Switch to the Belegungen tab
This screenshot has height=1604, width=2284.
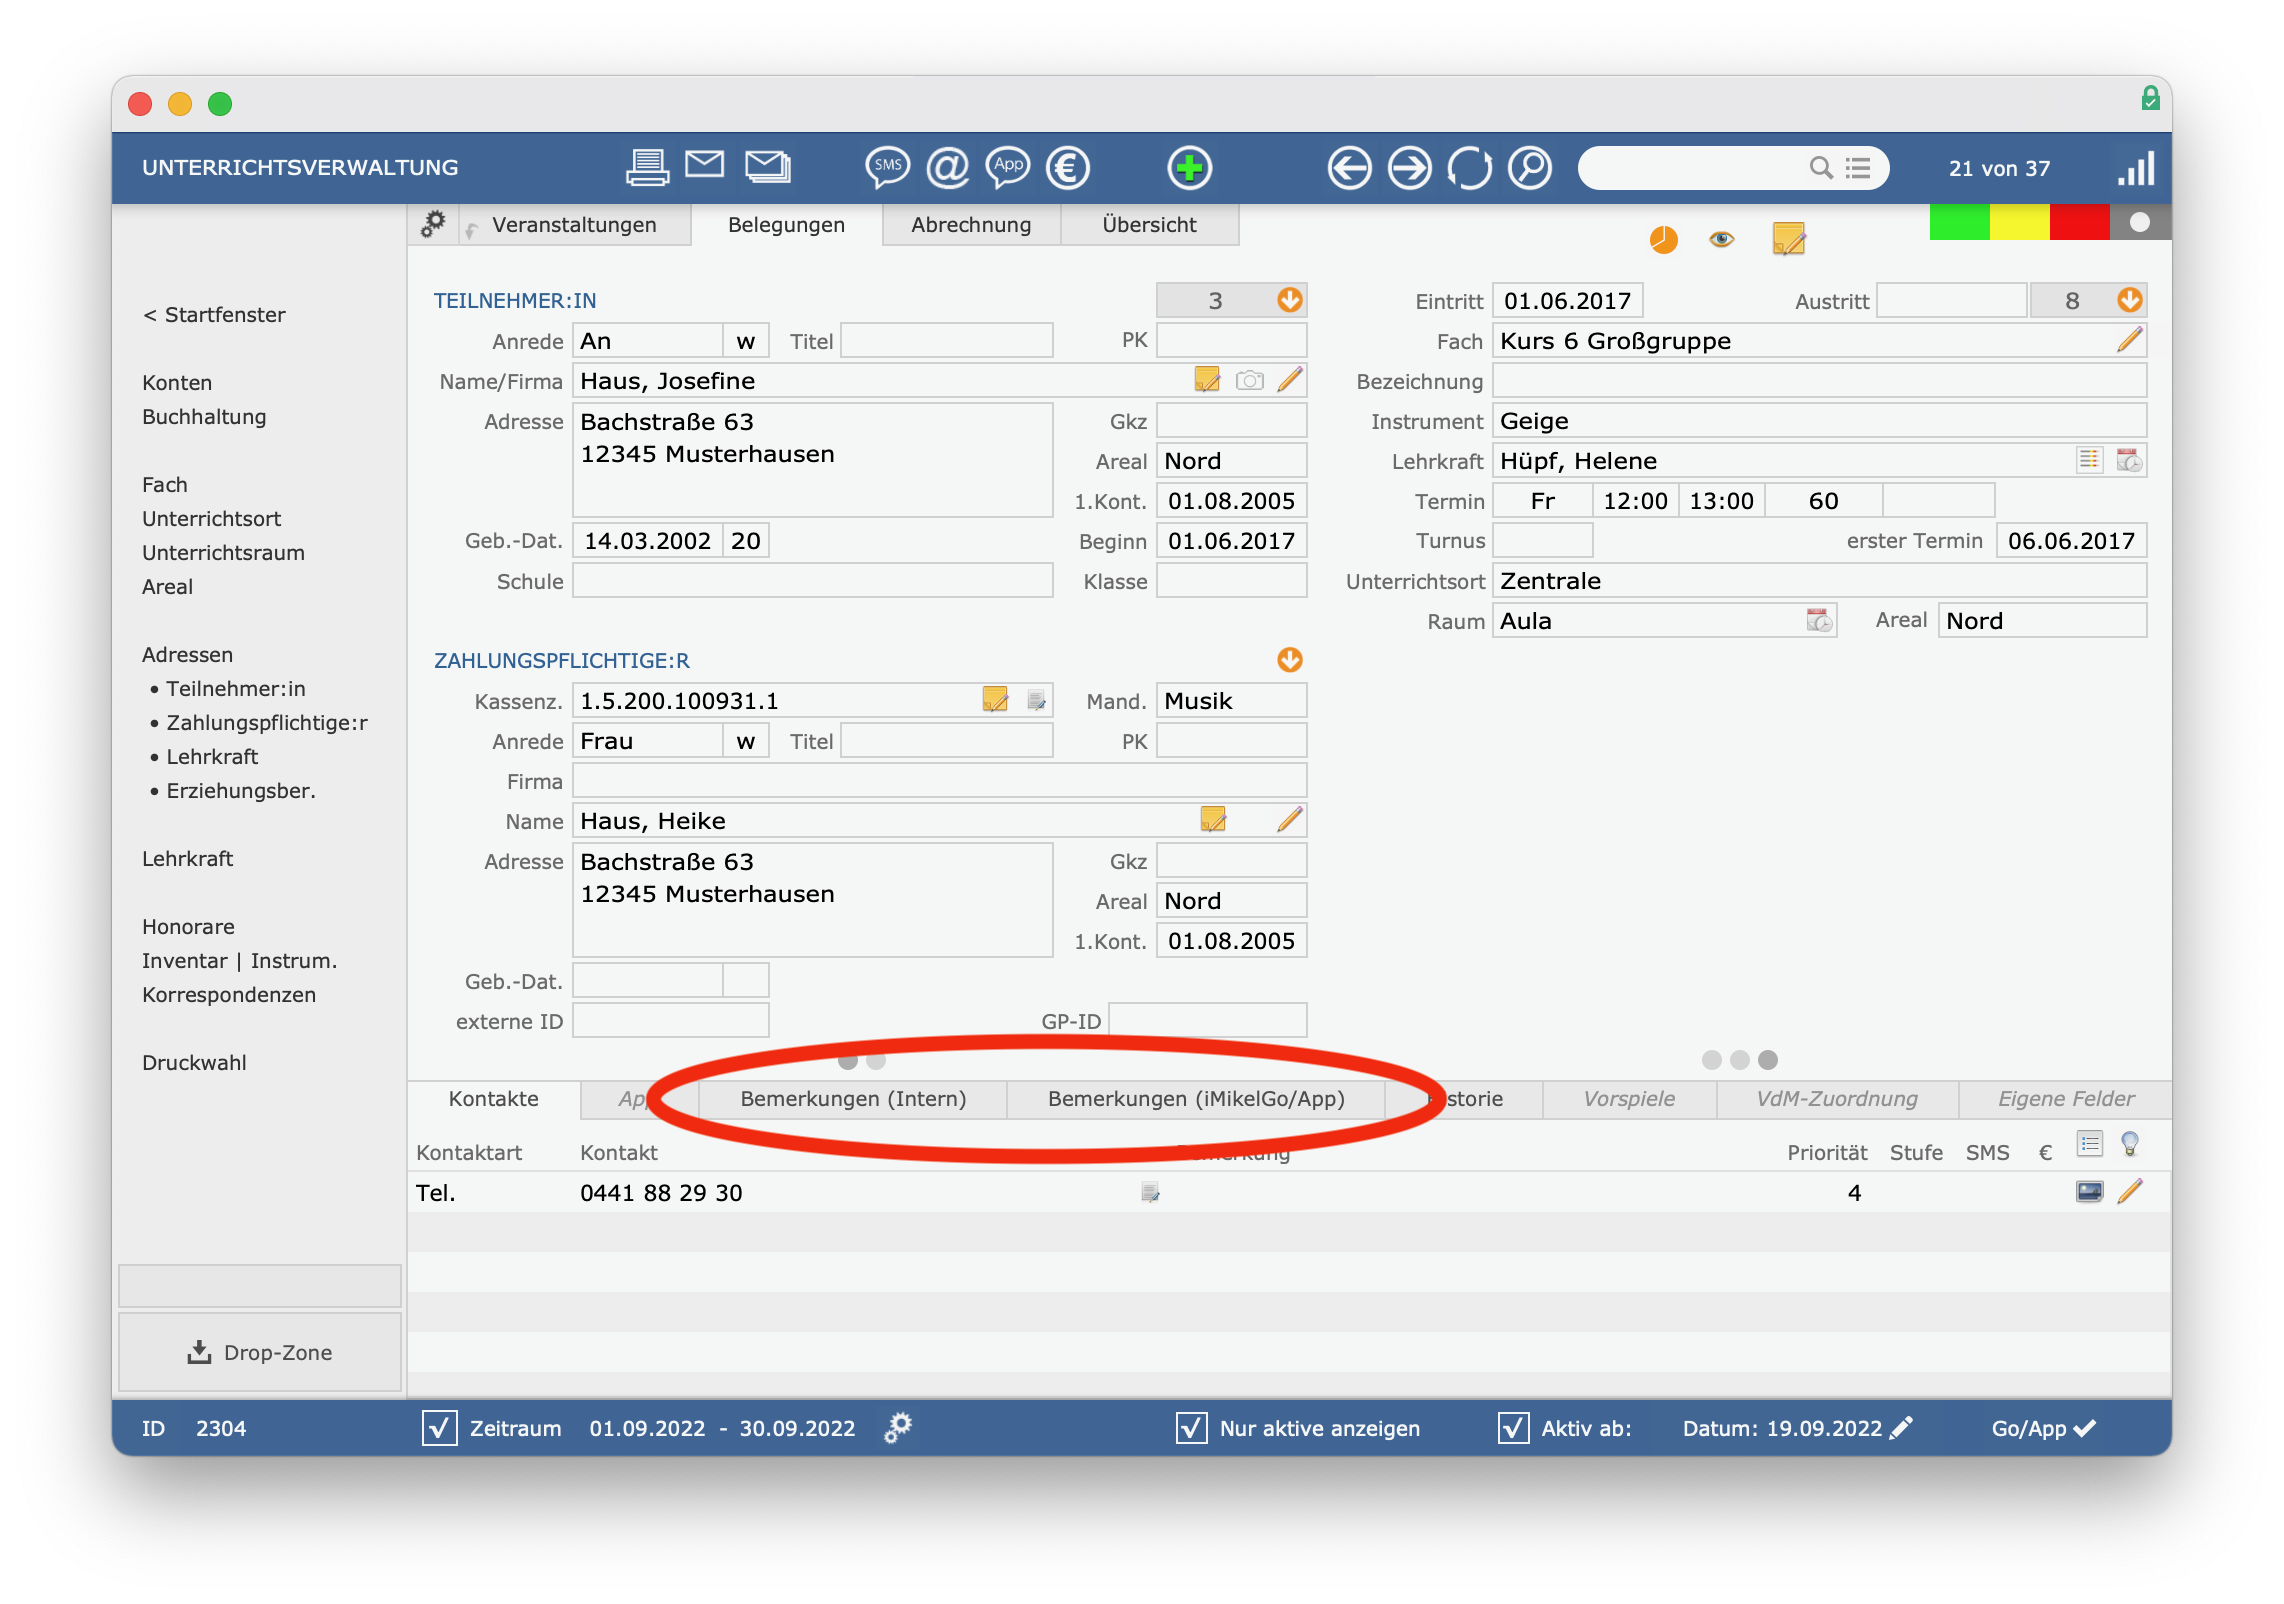[786, 225]
